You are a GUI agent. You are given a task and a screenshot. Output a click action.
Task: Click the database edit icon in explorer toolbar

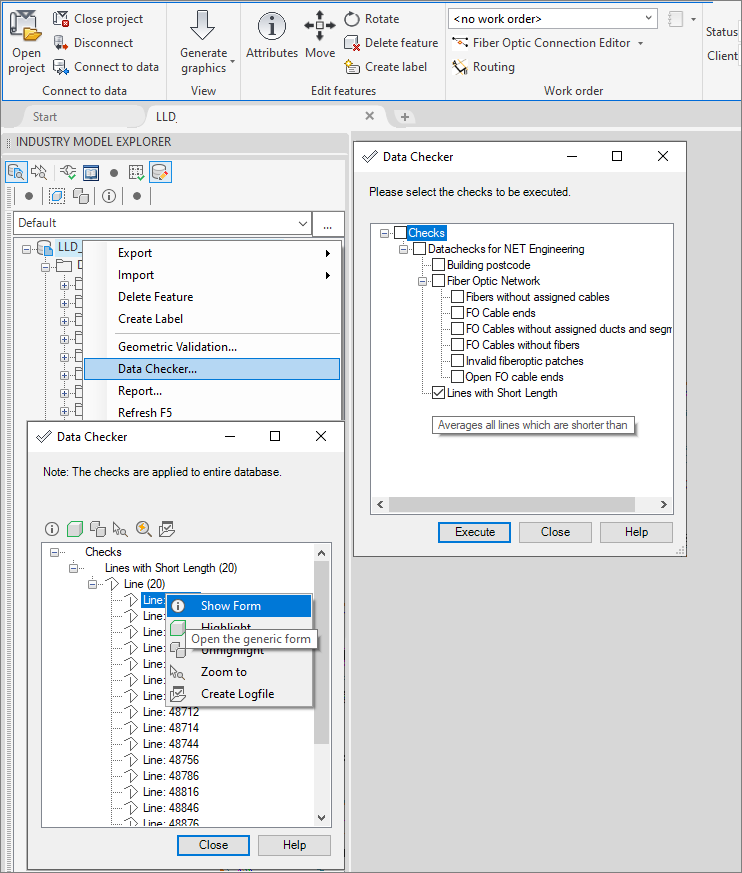pyautogui.click(x=160, y=173)
